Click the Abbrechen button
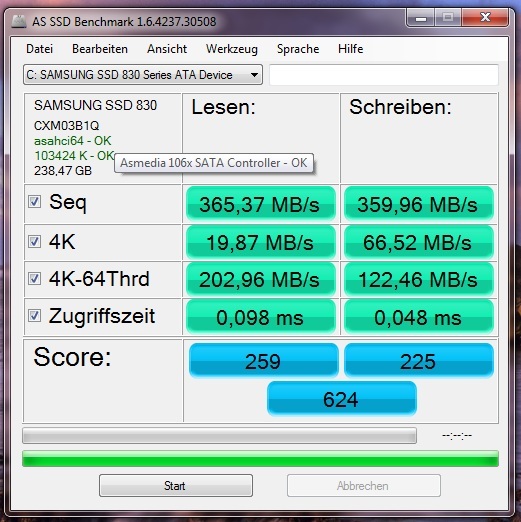521x522 pixels. (x=364, y=486)
